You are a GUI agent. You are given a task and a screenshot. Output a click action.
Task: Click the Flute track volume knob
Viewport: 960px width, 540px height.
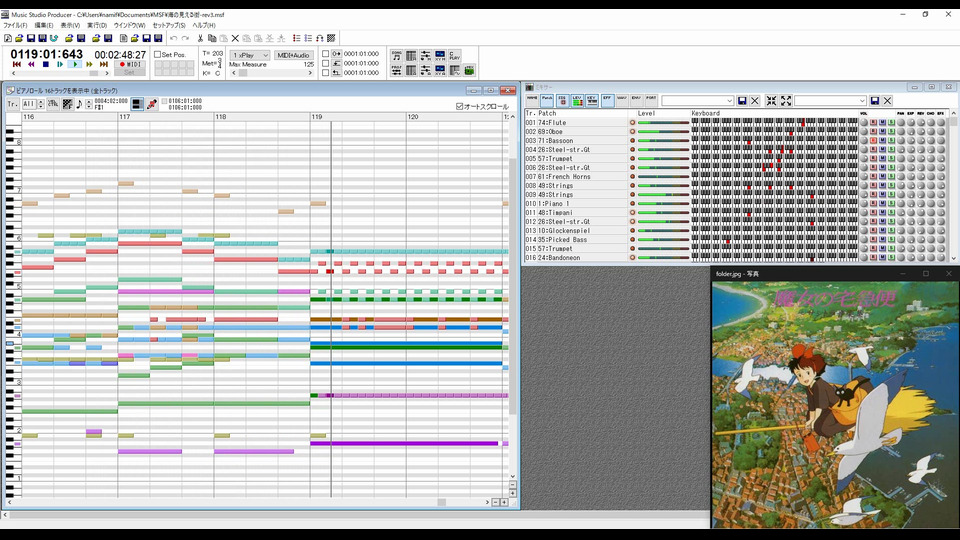coord(864,122)
